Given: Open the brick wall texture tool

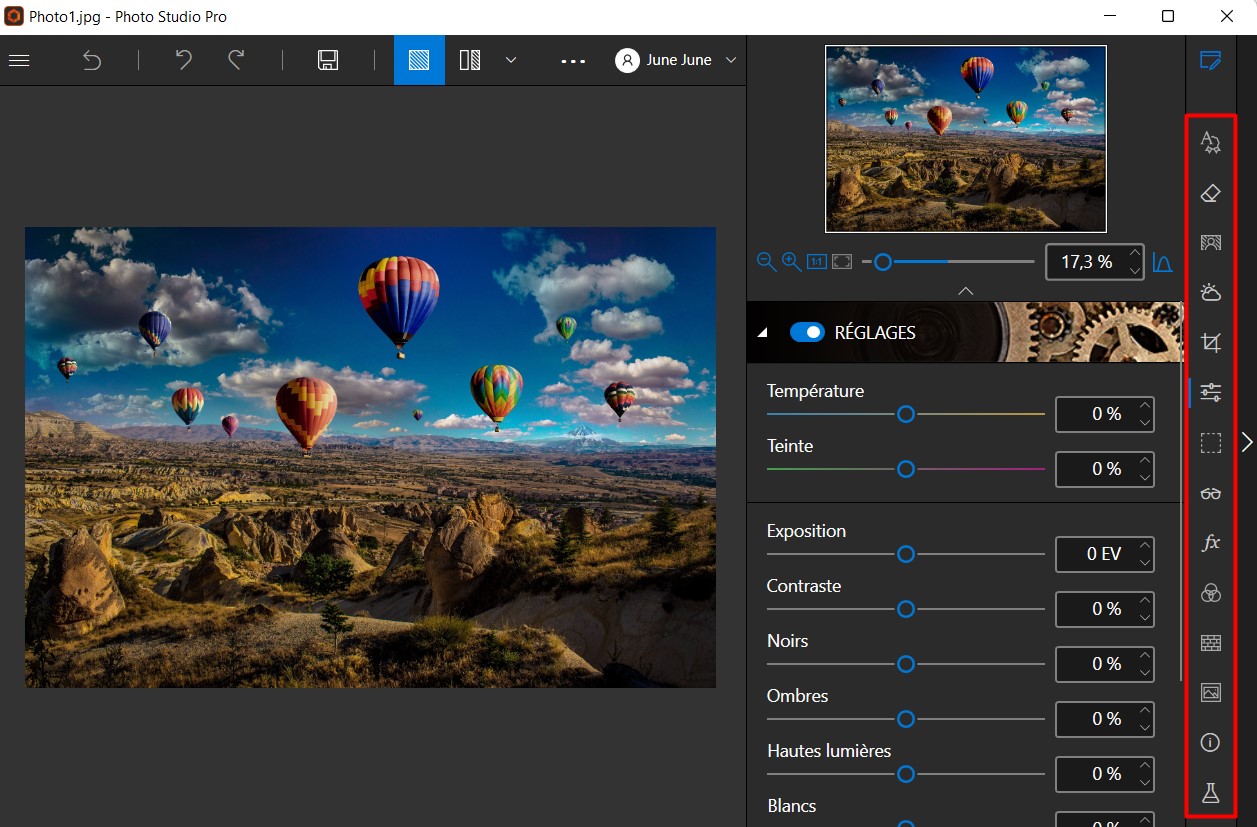Looking at the screenshot, I should point(1211,643).
